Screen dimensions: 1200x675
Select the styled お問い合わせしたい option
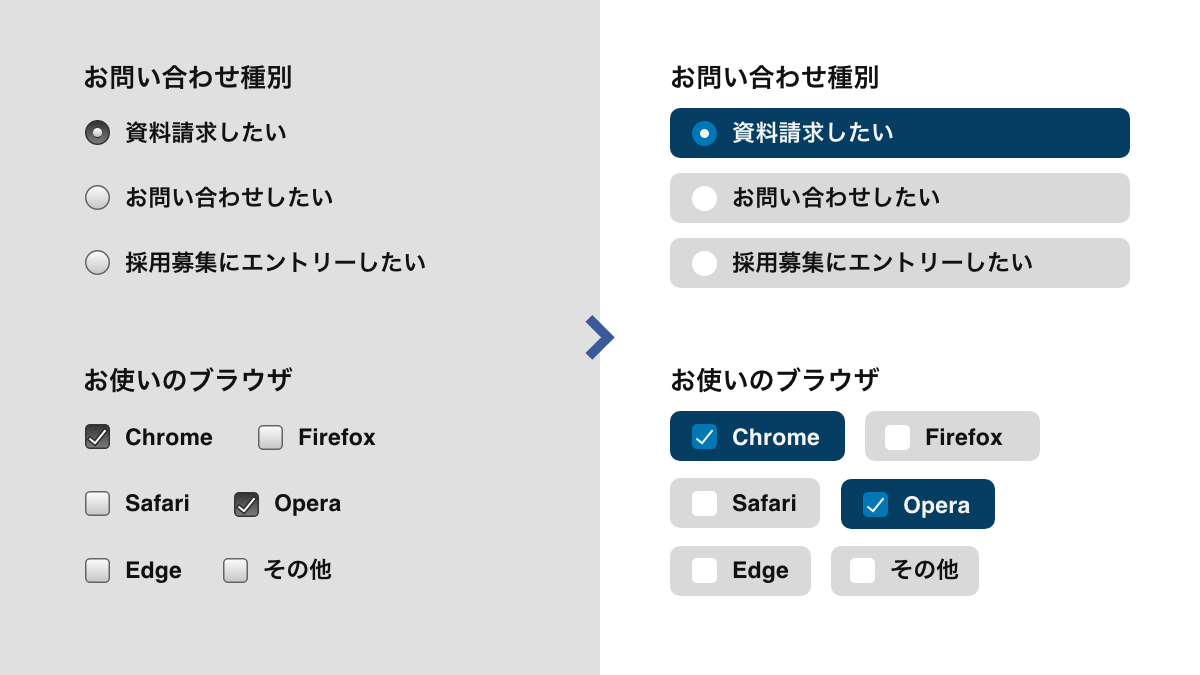[899, 198]
